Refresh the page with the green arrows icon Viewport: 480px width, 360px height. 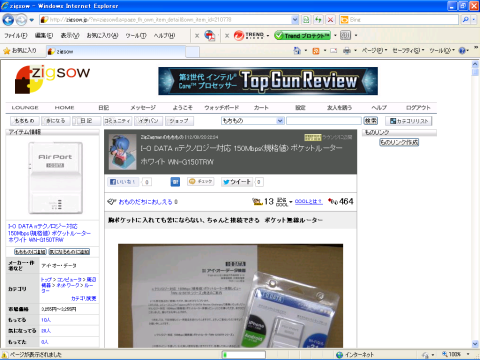pos(318,20)
